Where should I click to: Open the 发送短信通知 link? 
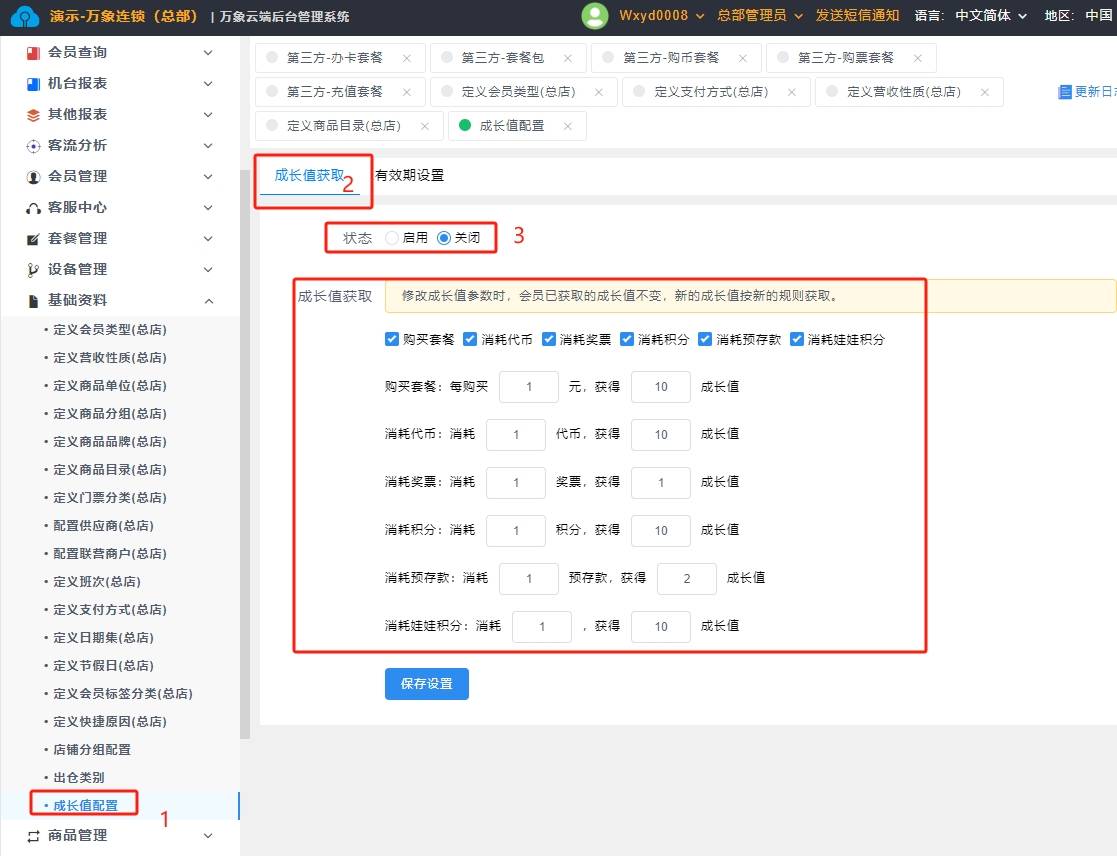pos(857,15)
